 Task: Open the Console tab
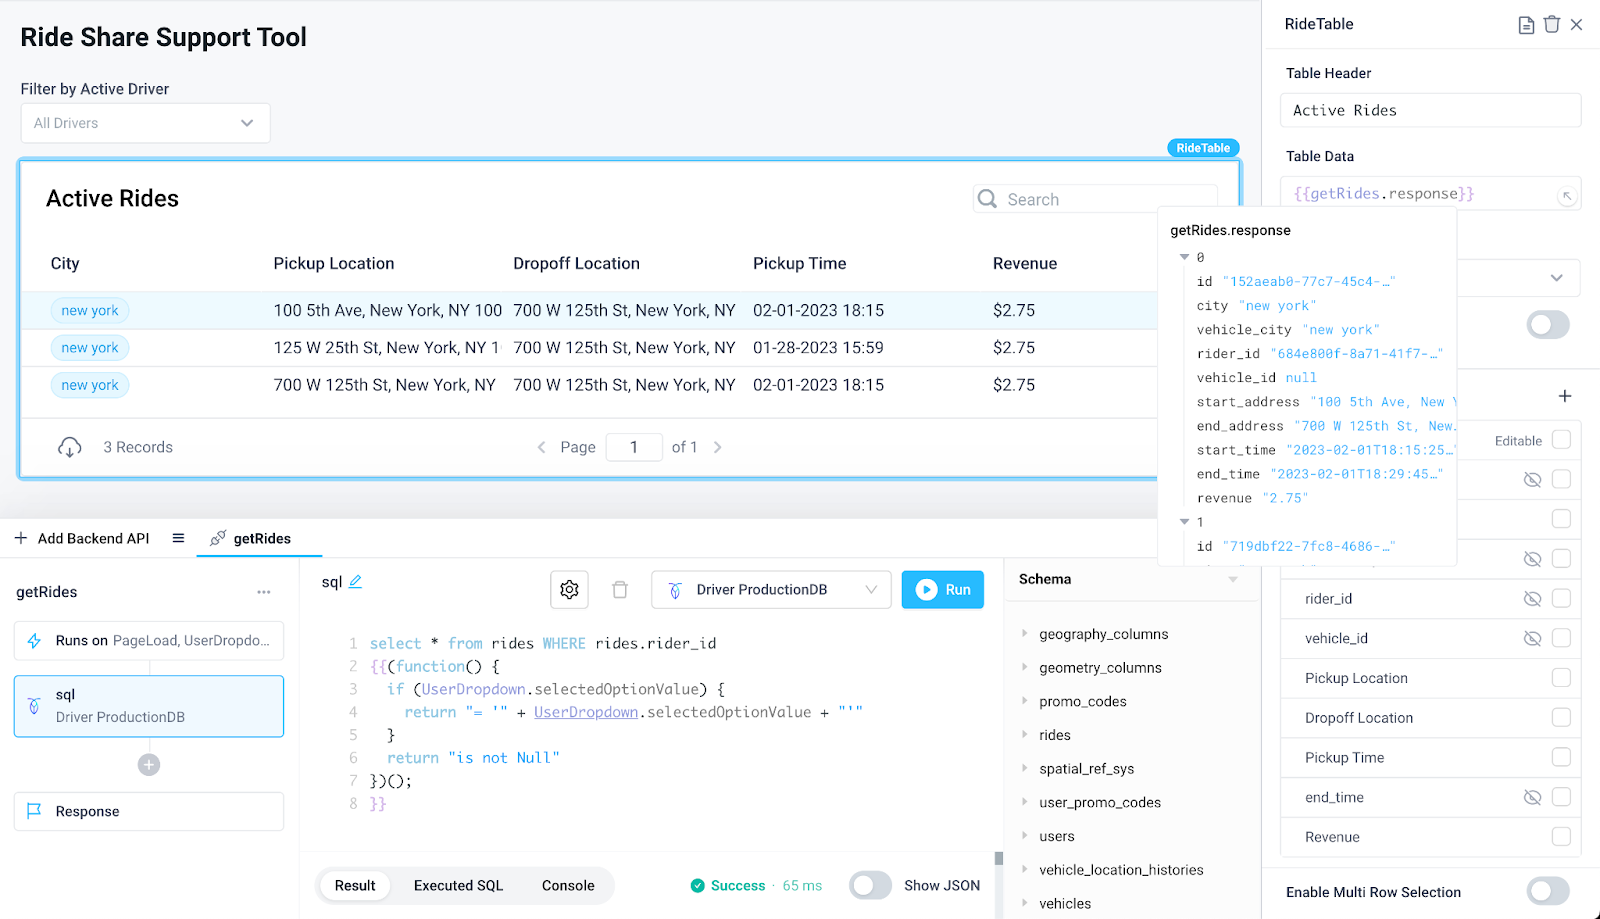567,885
